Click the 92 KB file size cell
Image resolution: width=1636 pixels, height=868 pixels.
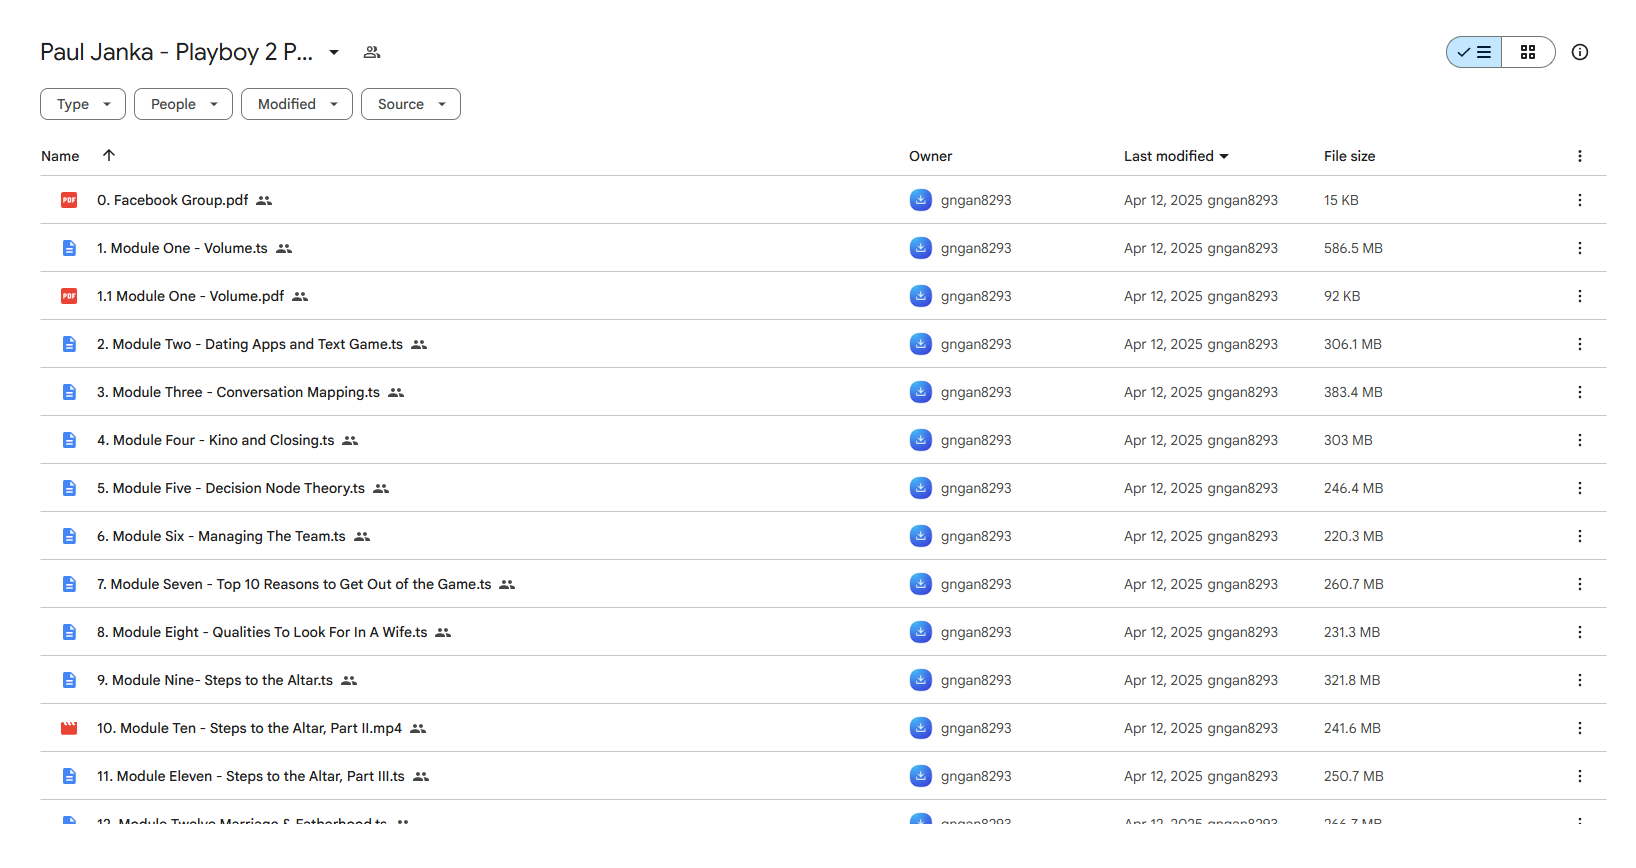1342,296
